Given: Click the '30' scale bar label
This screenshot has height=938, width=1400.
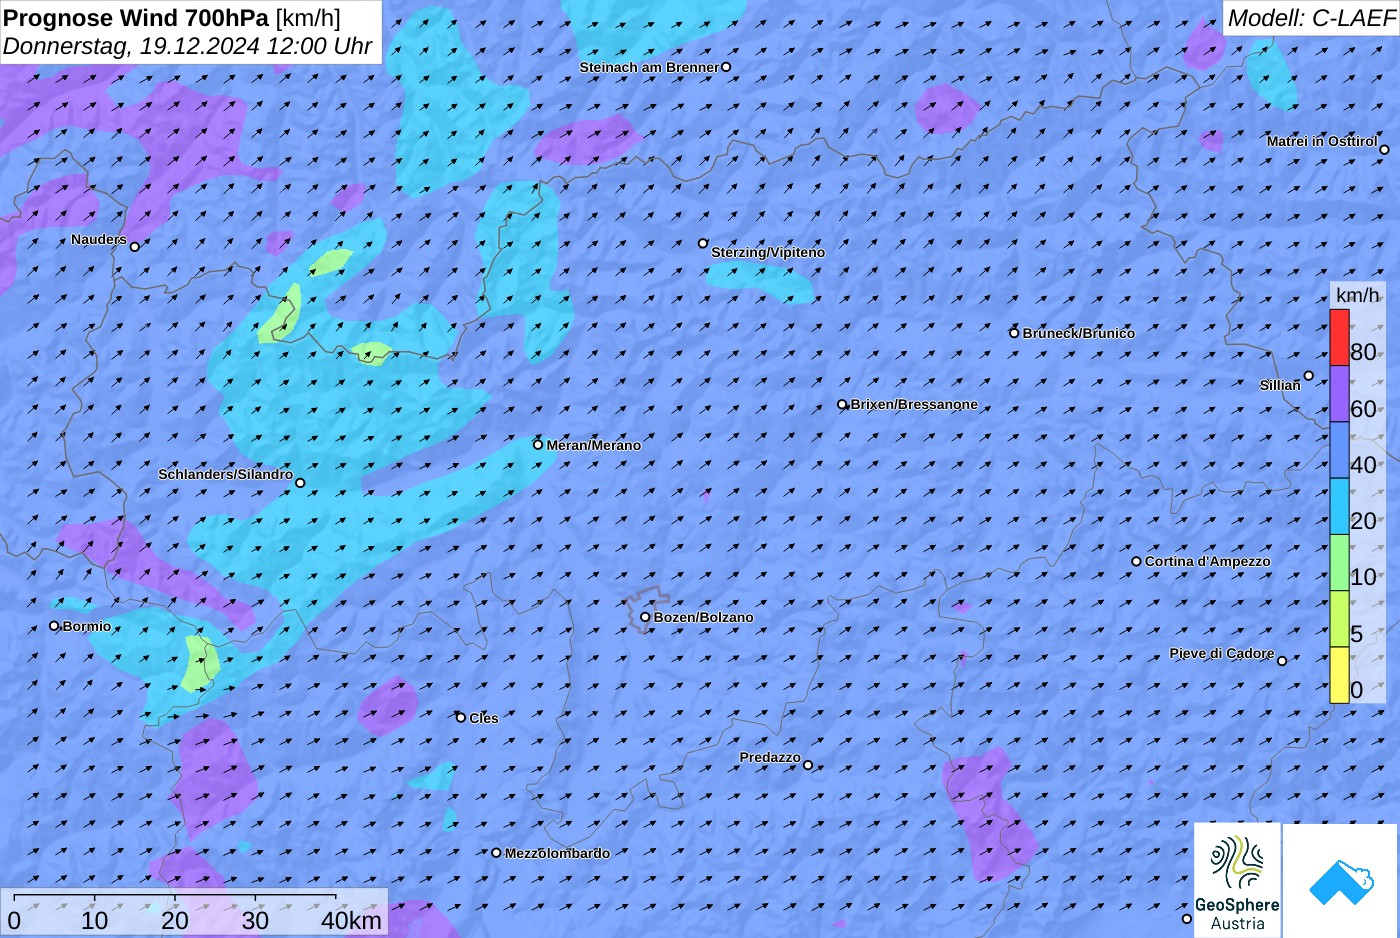Looking at the screenshot, I should click(255, 921).
